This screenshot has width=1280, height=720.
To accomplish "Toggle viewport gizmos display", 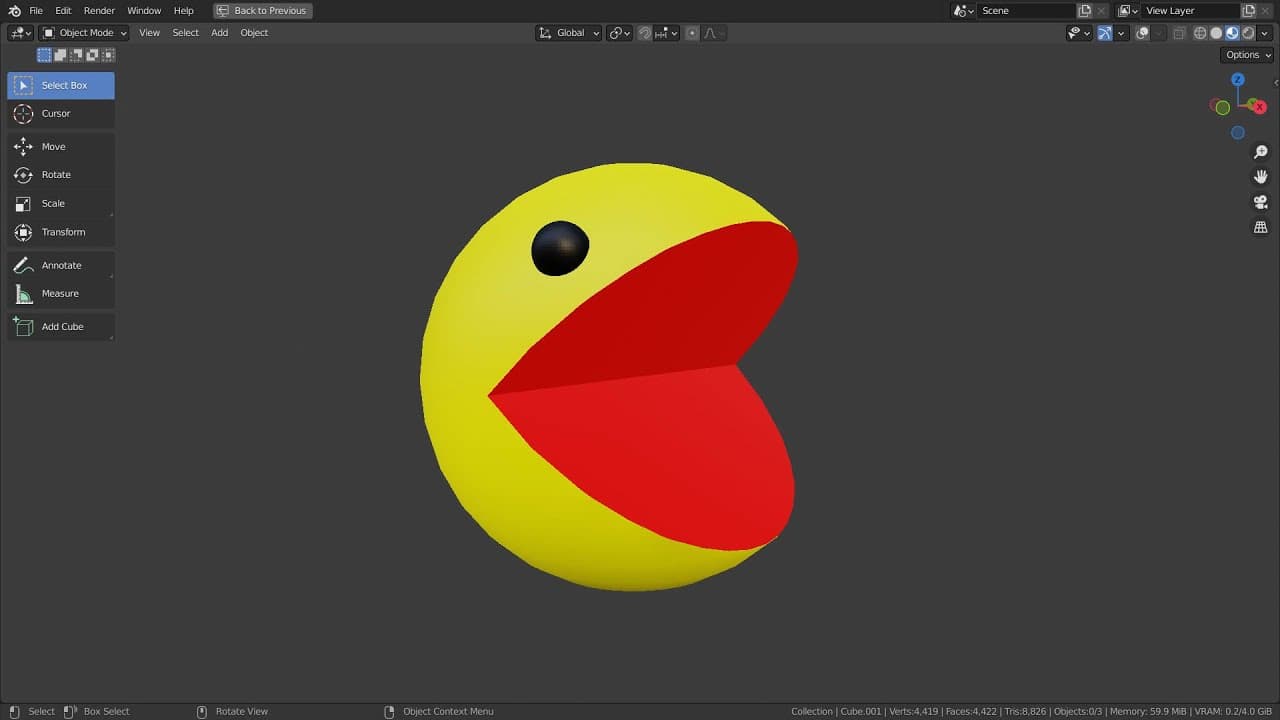I will tap(1105, 33).
